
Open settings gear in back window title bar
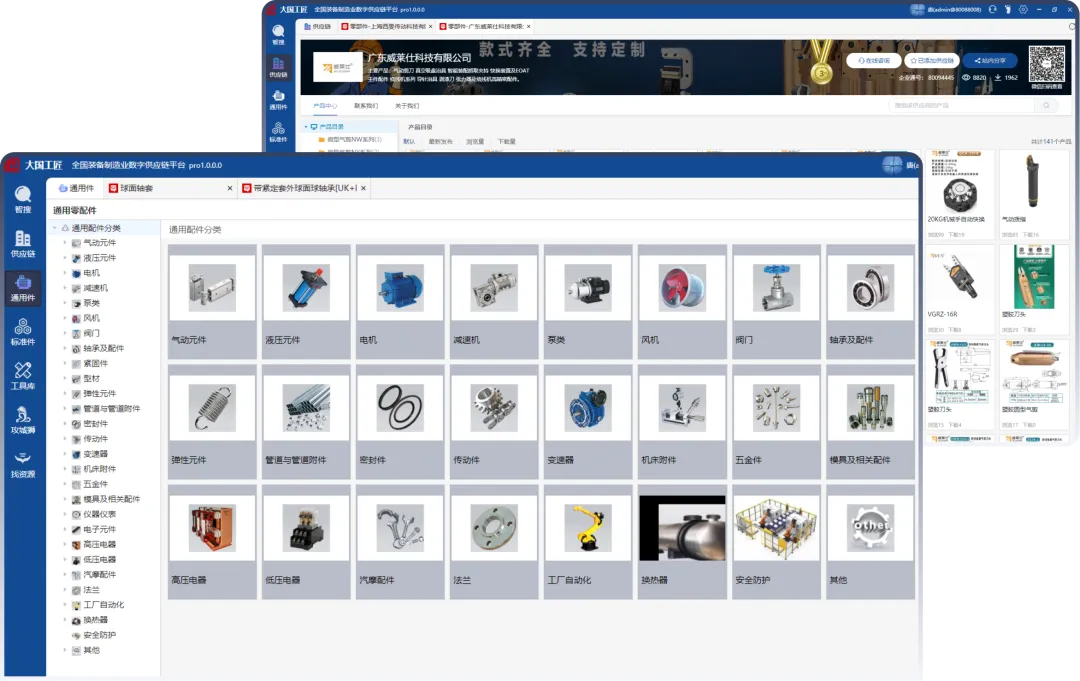[1024, 10]
